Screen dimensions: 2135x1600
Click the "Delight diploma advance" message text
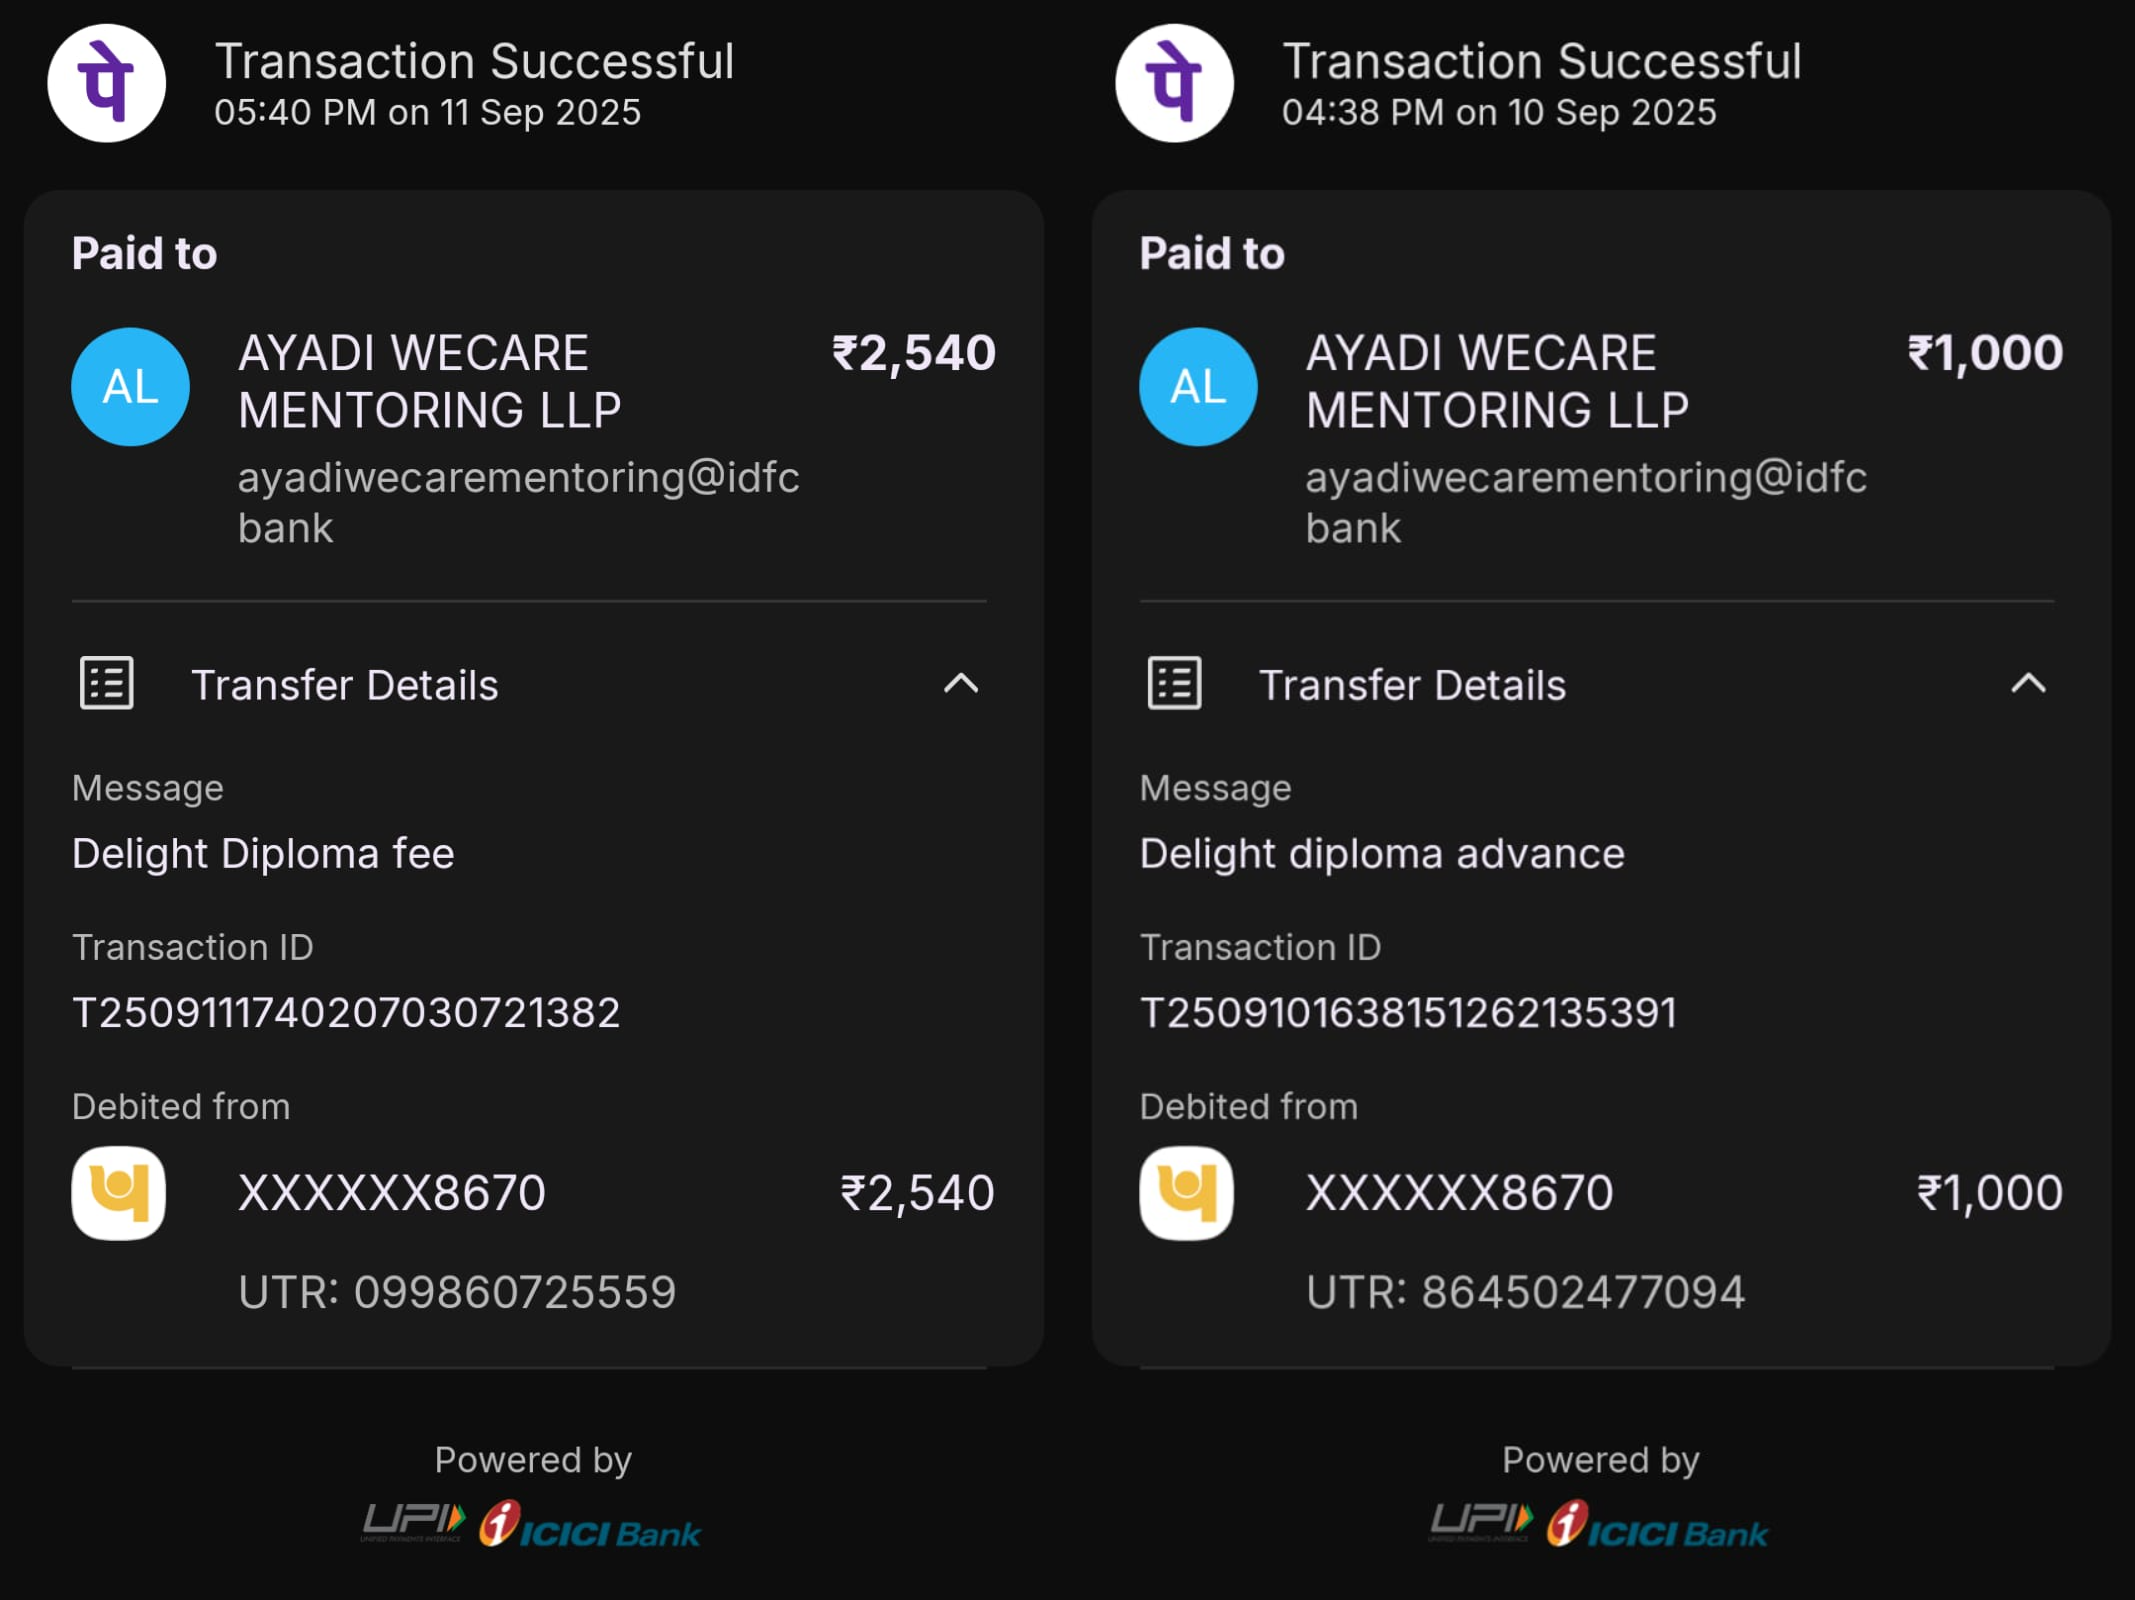(1382, 854)
